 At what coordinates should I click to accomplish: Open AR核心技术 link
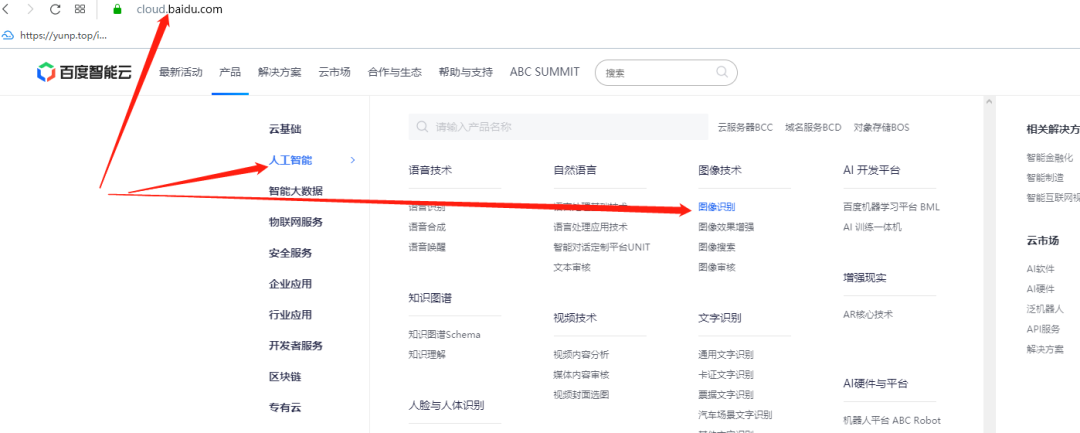tap(868, 315)
